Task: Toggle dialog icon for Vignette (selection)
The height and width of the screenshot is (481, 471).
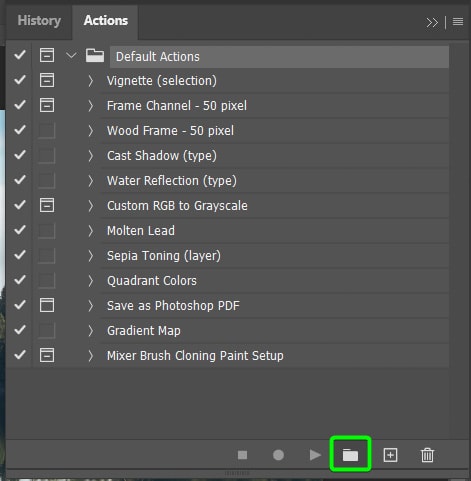Action: click(x=47, y=80)
